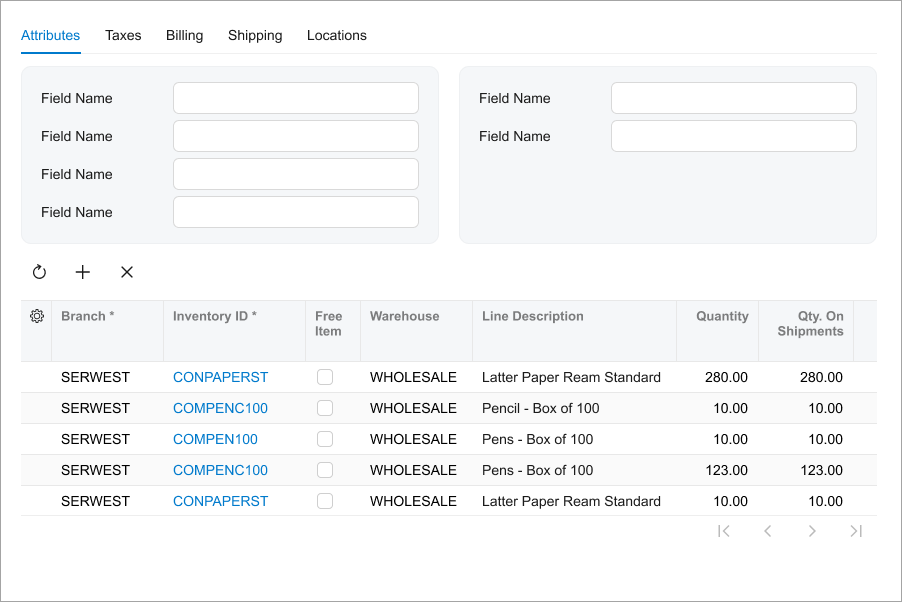Toggle Free Item checkbox for first CONPAPERST row
The width and height of the screenshot is (902, 602).
pos(325,377)
